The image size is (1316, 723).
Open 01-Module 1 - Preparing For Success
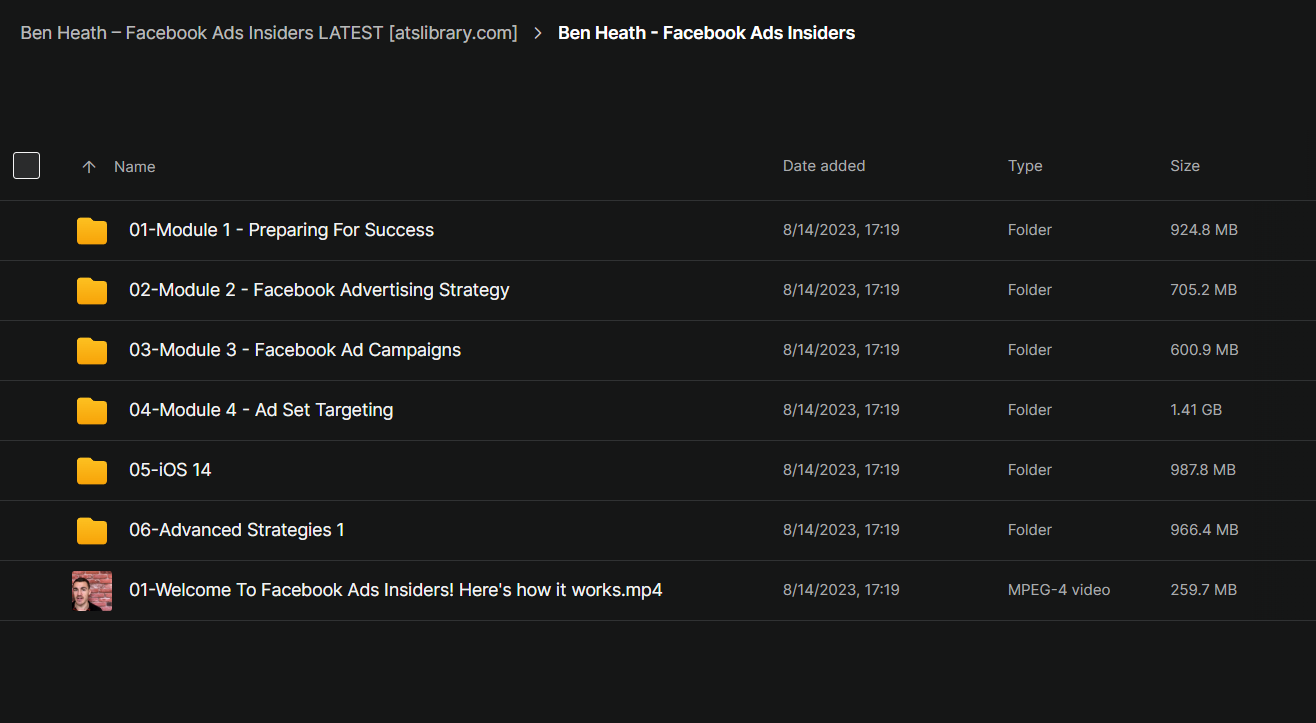(281, 230)
